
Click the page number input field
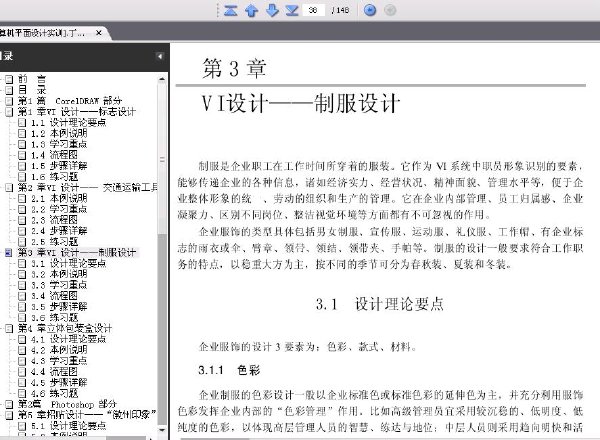(x=313, y=10)
